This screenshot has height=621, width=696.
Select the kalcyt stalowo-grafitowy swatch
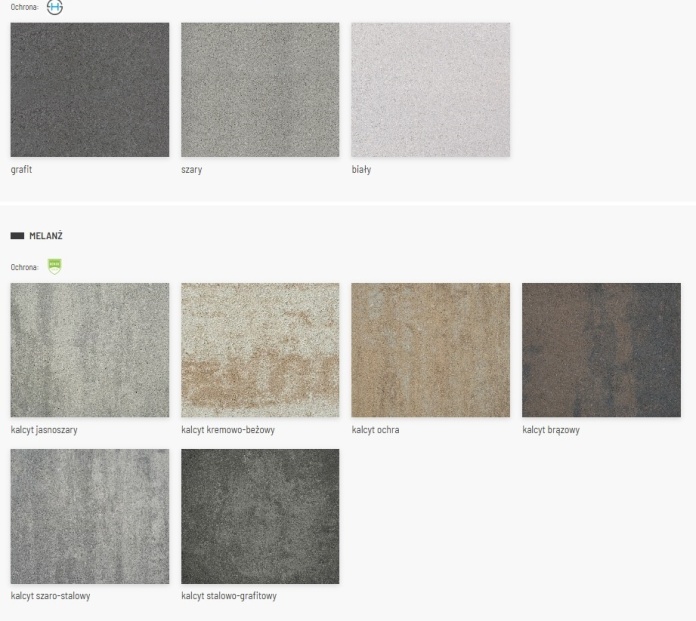[260, 516]
